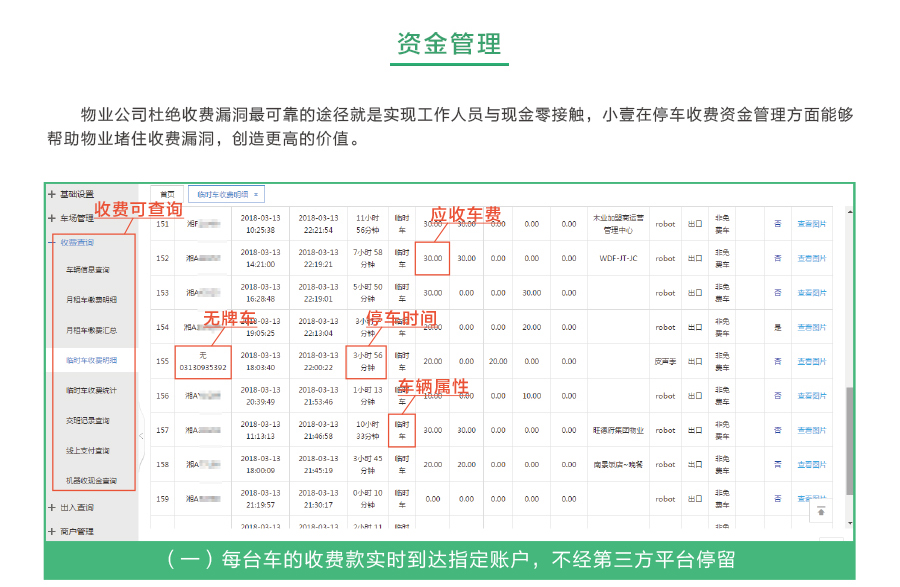900x587 pixels.
Task: Click the row number 159 cell
Action: click(162, 499)
